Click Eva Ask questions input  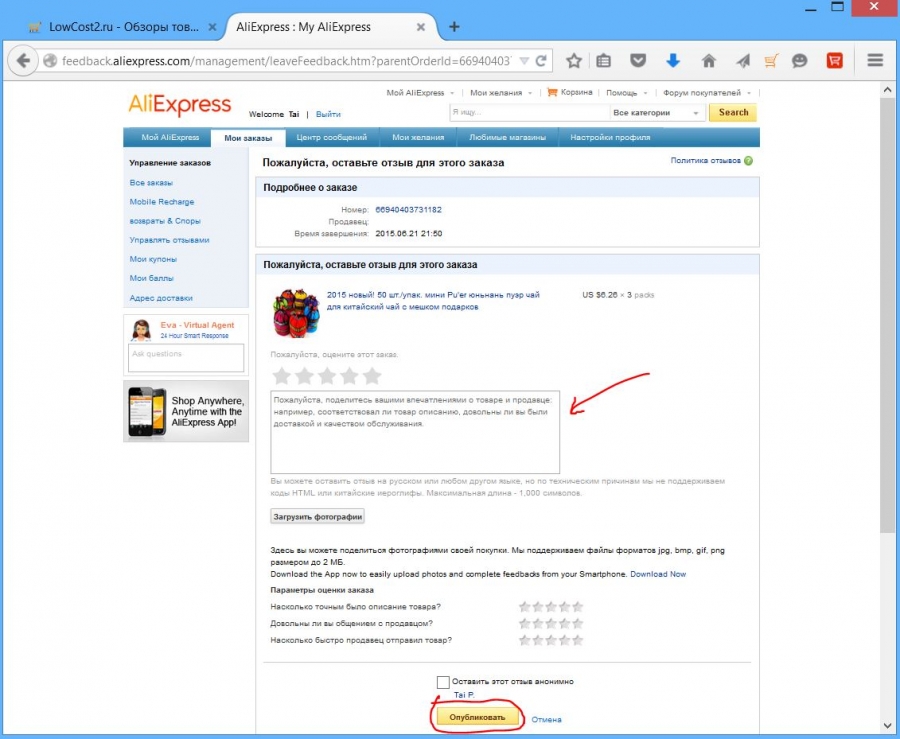pos(186,357)
